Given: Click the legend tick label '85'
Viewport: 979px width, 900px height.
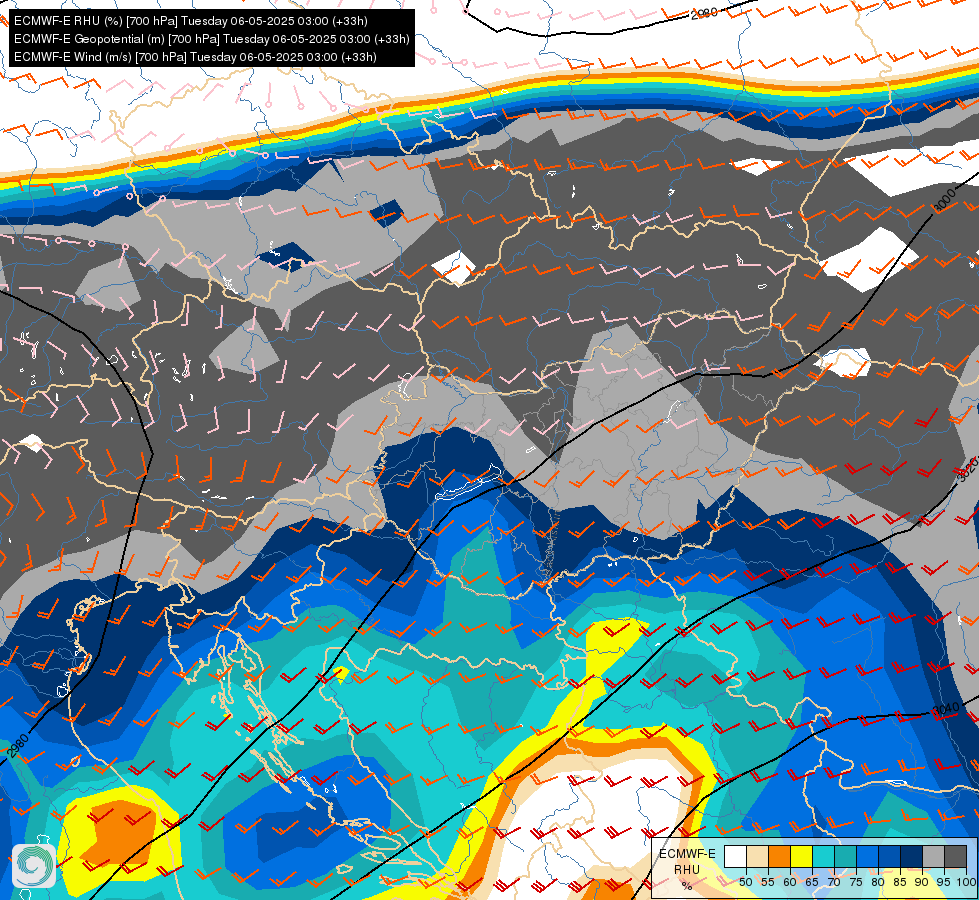Looking at the screenshot, I should [900, 882].
